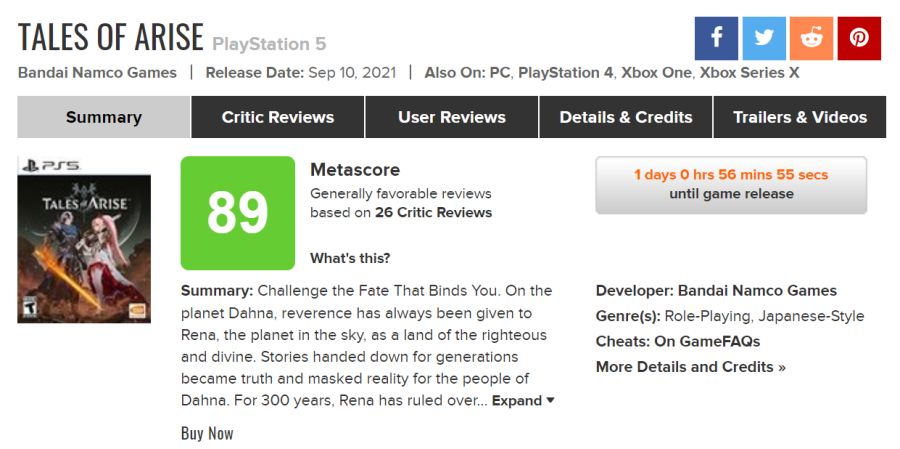
Task: Open cheats On GameFAQs link
Action: [707, 342]
